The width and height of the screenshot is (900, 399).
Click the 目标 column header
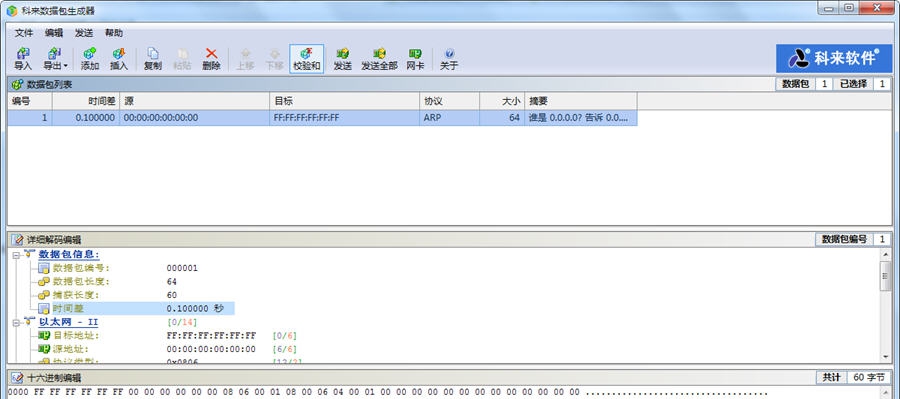(x=345, y=101)
